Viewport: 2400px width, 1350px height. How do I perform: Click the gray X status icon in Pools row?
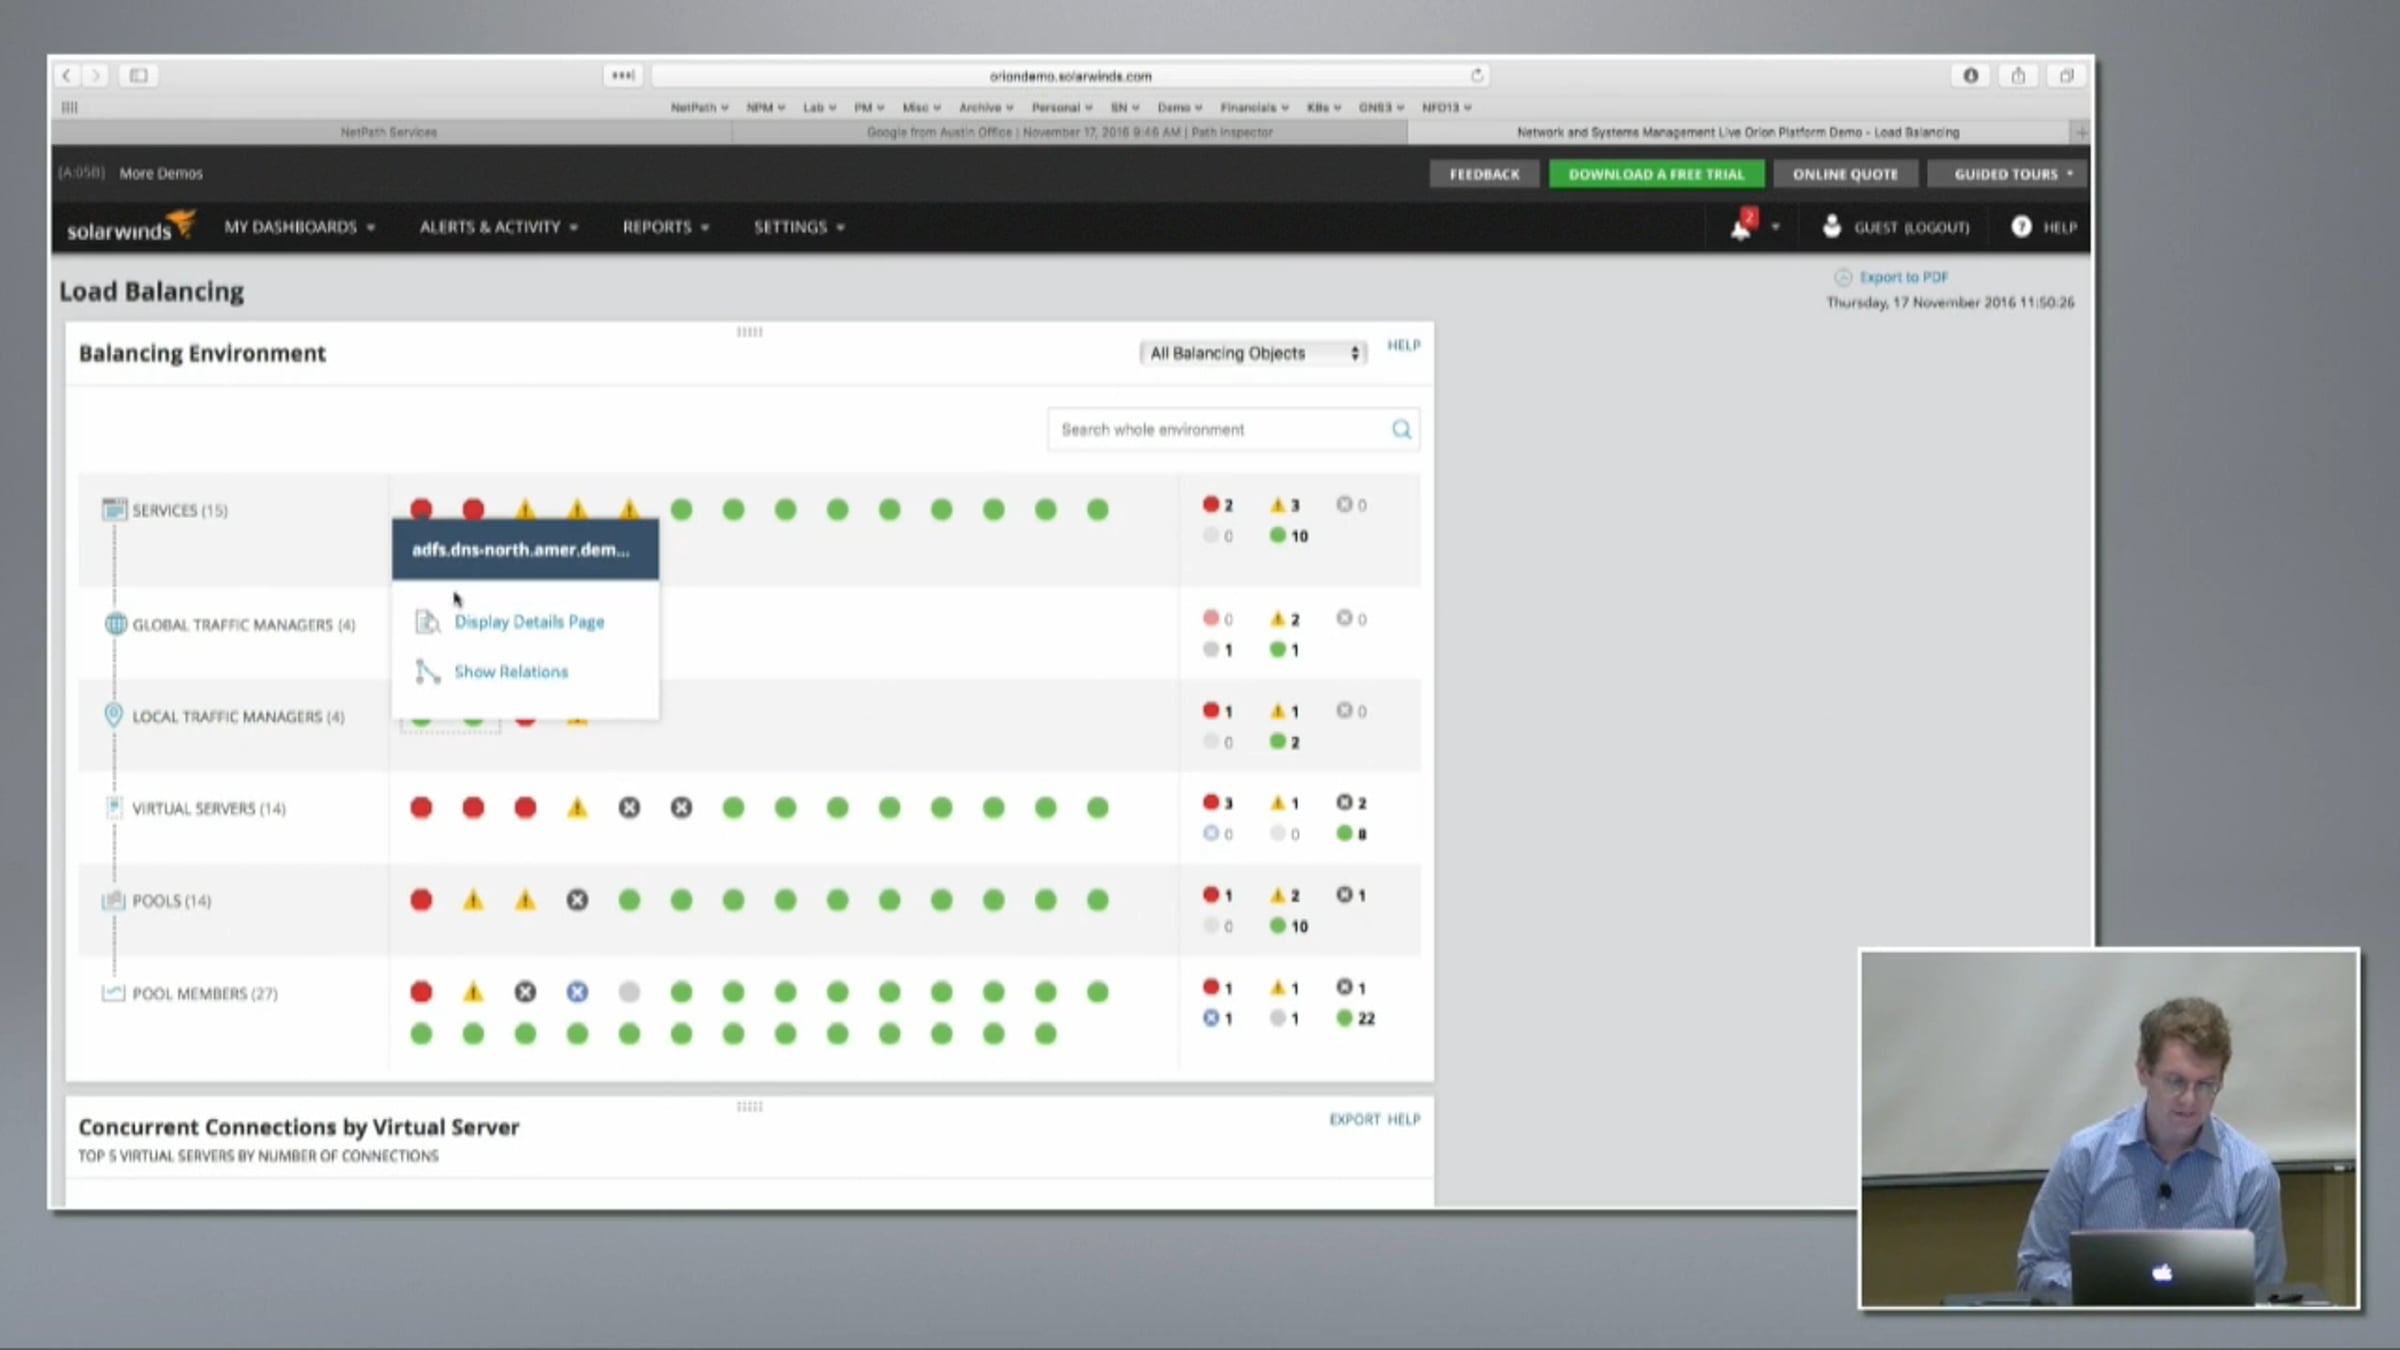[577, 900]
